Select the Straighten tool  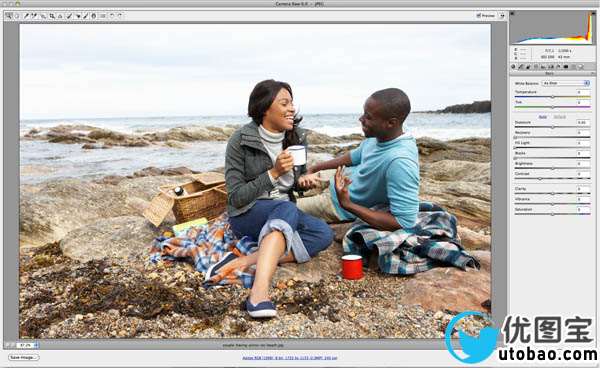pyautogui.click(x=60, y=16)
